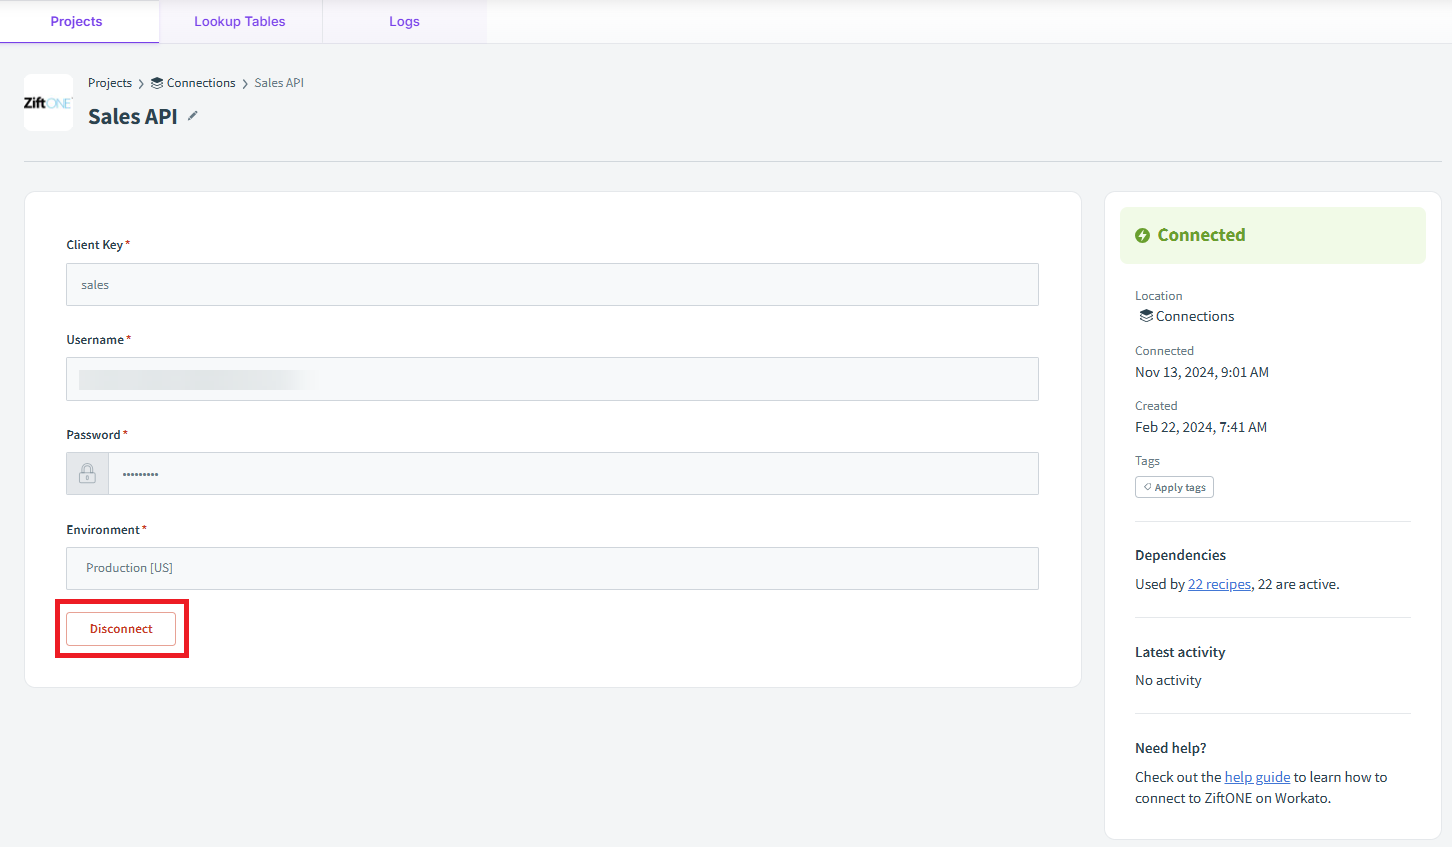Viewport: 1452px width, 847px height.
Task: Click the 'Nov 13, 2024, 9:01 AM' date
Action: click(1202, 372)
